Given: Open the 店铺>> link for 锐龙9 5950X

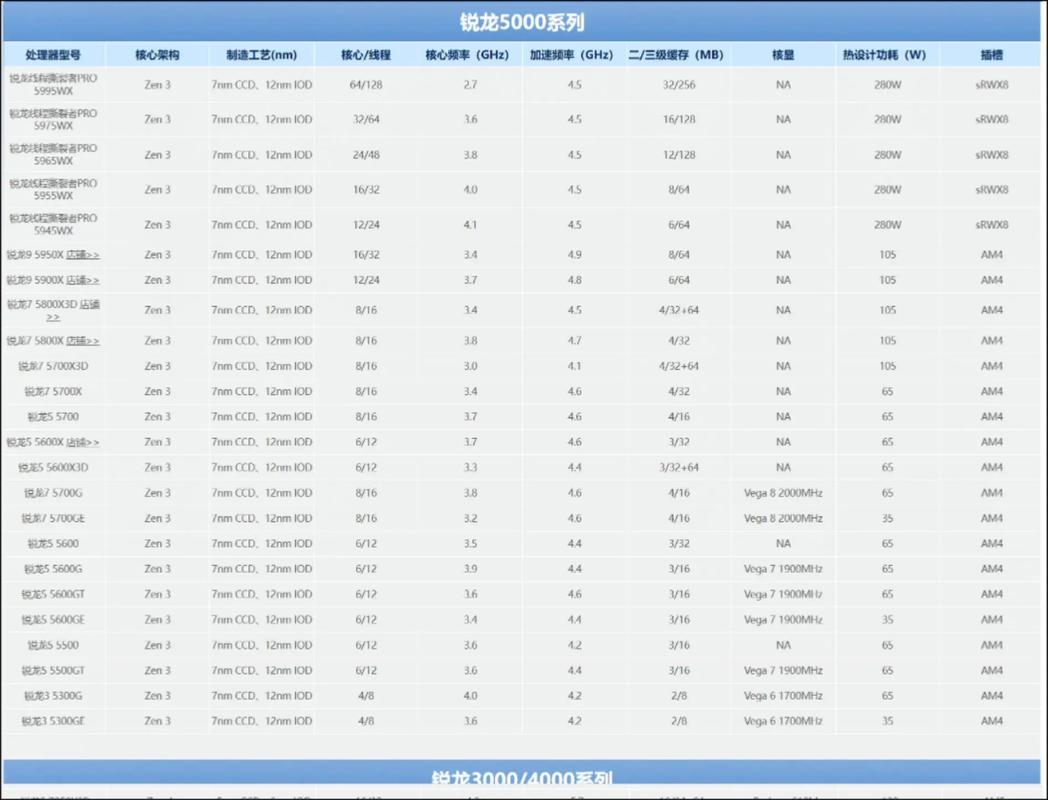Looking at the screenshot, I should 83,255.
